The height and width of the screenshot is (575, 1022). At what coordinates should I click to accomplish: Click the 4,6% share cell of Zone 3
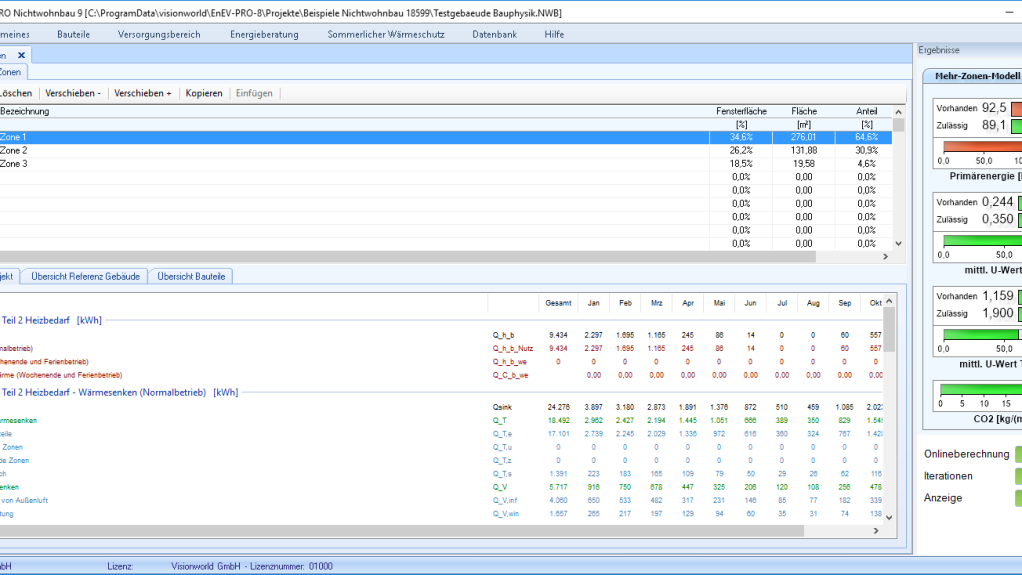[866, 164]
